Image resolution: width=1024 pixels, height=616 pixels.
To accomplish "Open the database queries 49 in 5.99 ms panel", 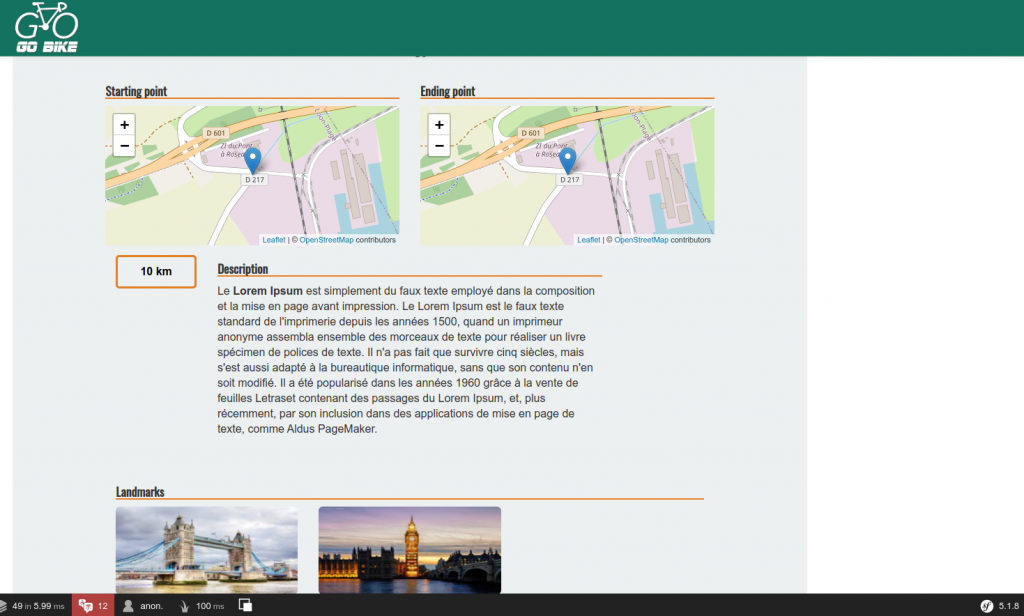I will coord(34,605).
